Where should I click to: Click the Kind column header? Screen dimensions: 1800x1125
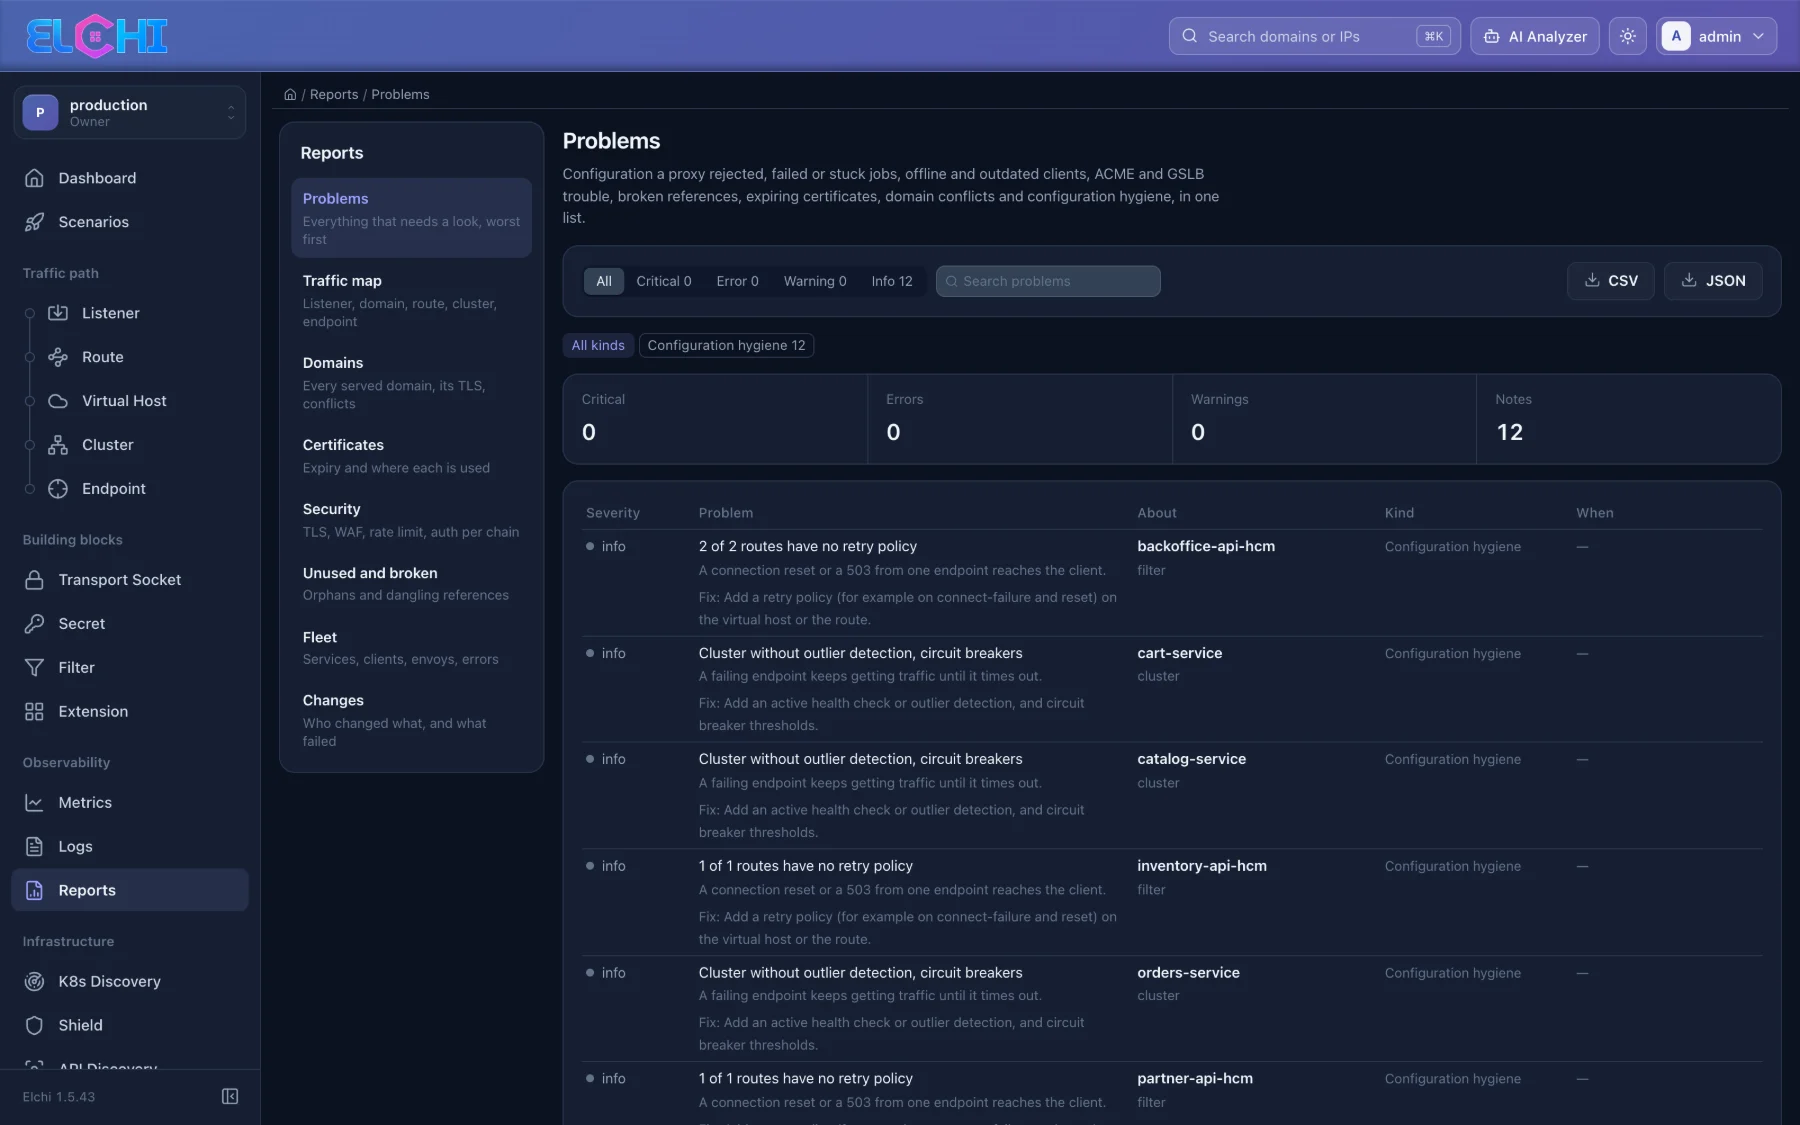click(1399, 513)
